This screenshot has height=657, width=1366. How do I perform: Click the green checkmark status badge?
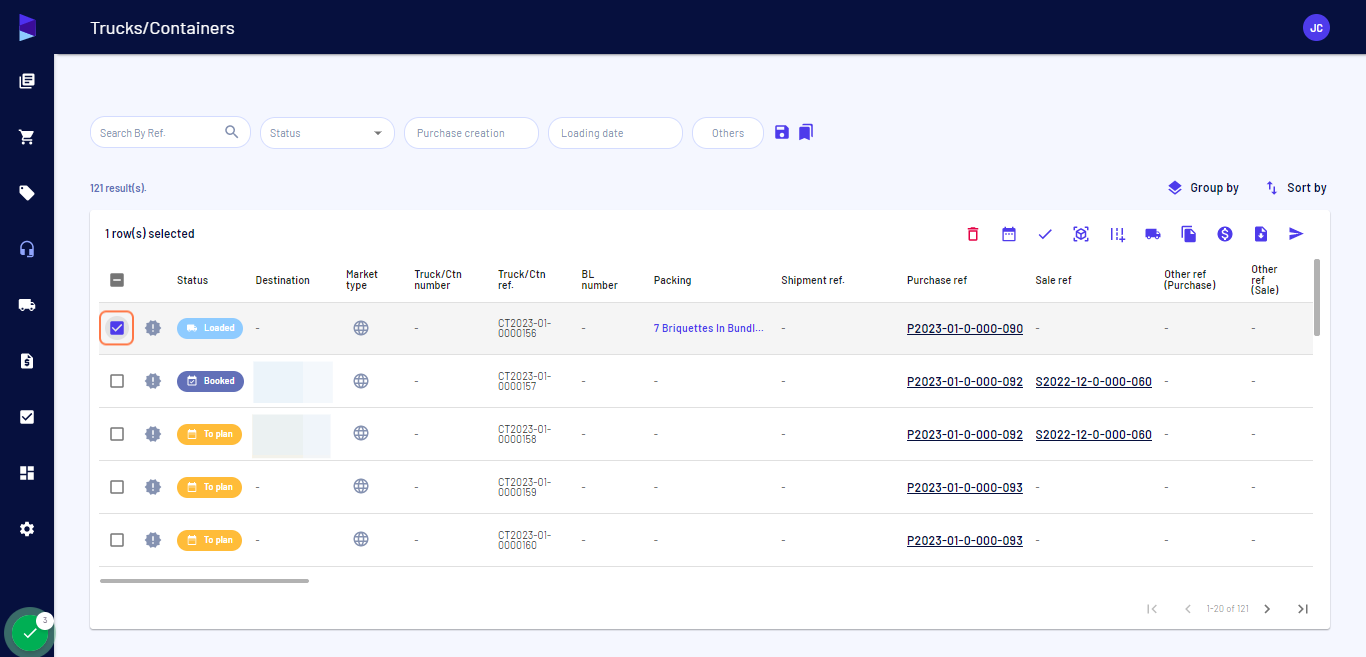(x=29, y=632)
